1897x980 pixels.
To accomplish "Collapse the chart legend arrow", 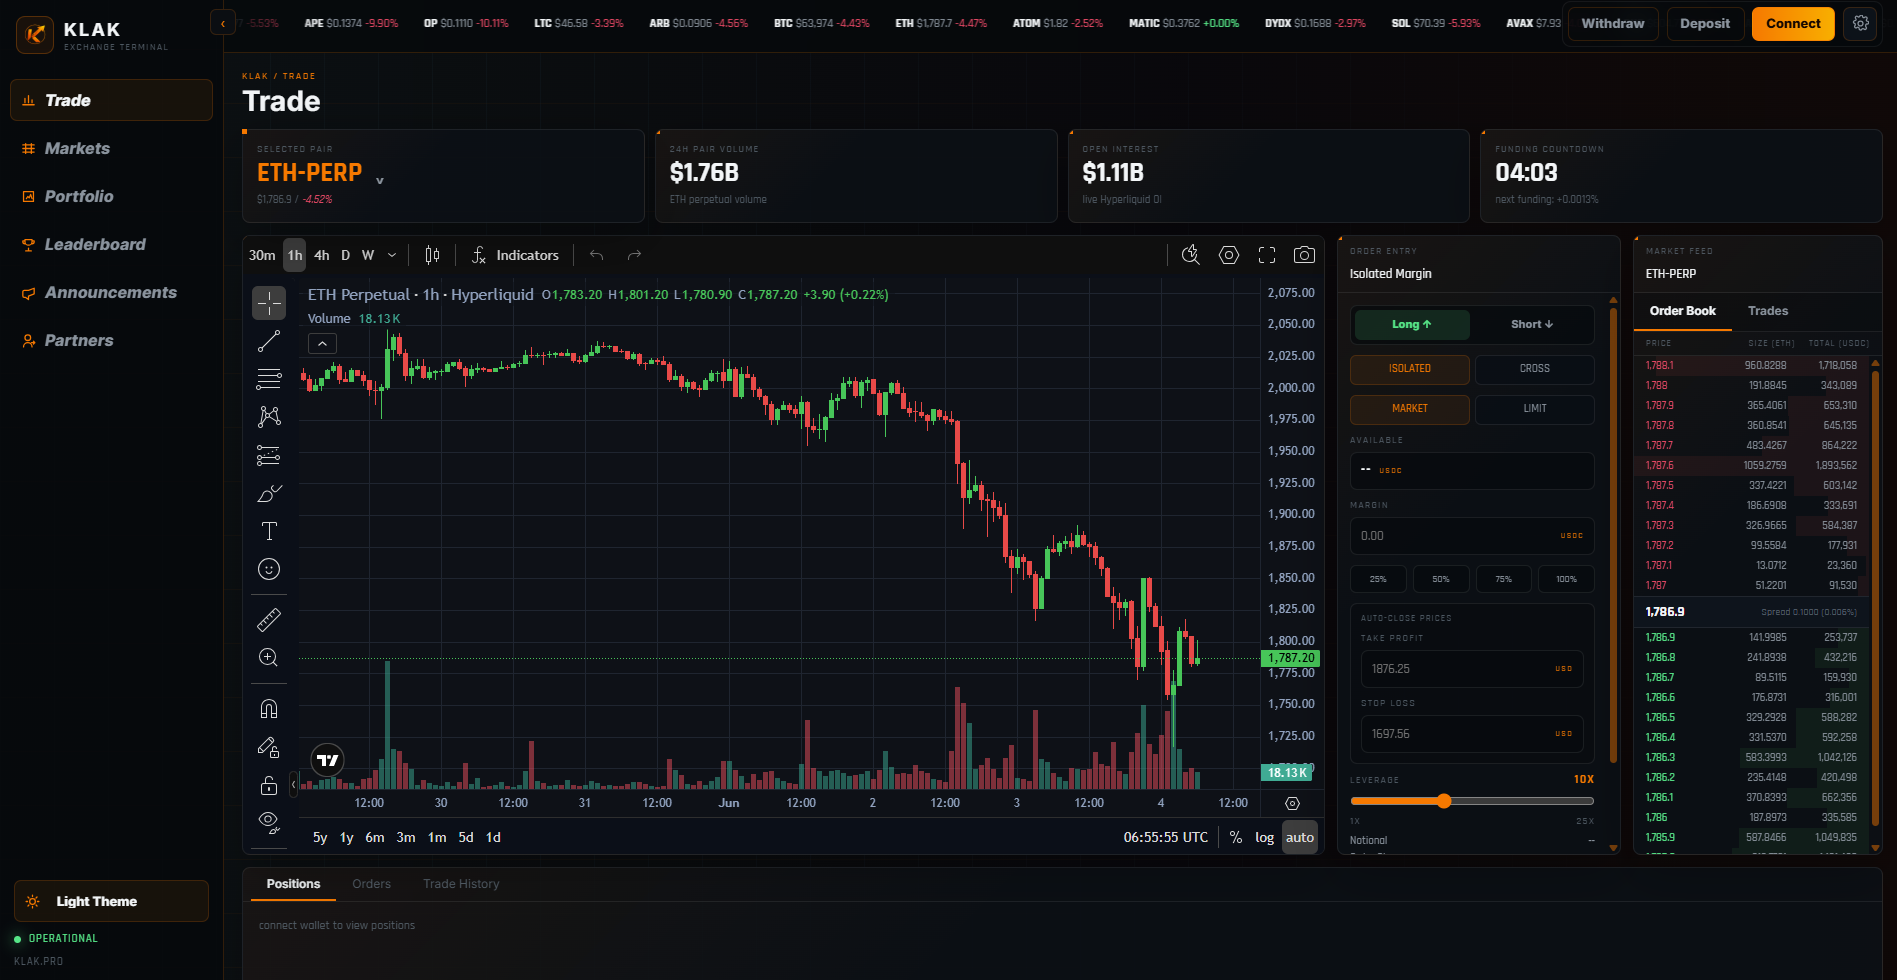I will click(x=322, y=344).
